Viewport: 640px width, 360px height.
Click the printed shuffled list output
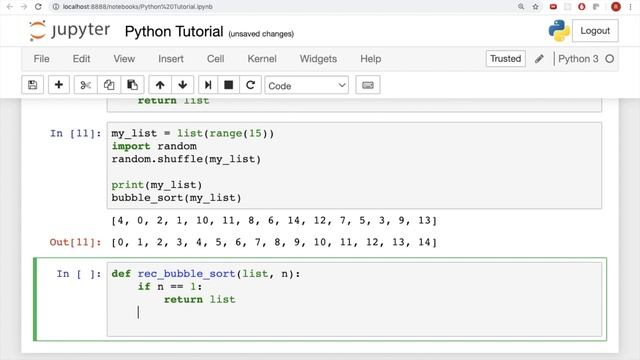(274, 220)
